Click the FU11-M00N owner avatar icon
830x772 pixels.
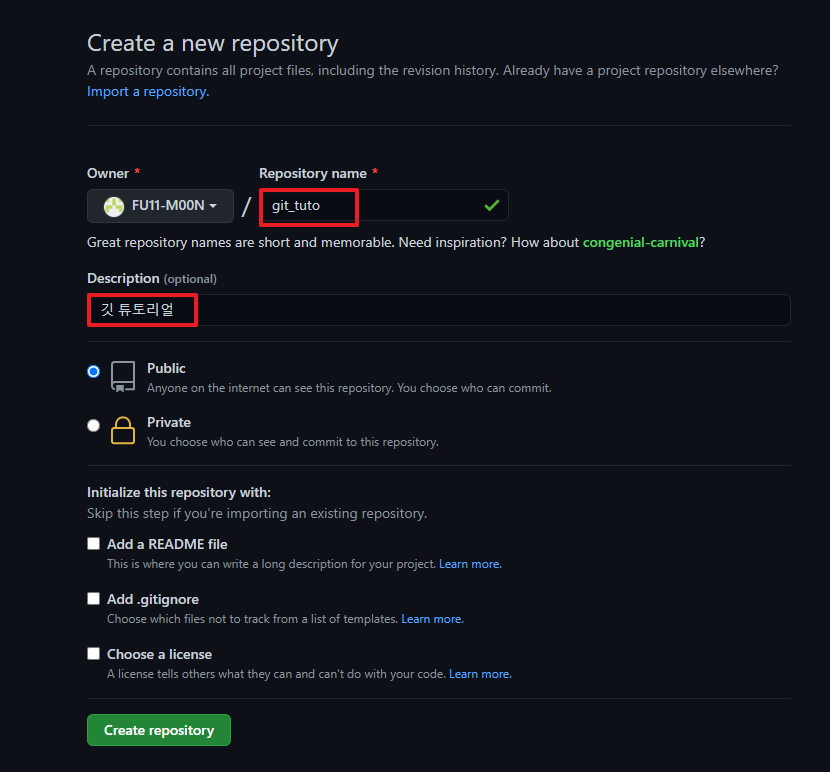coord(114,206)
